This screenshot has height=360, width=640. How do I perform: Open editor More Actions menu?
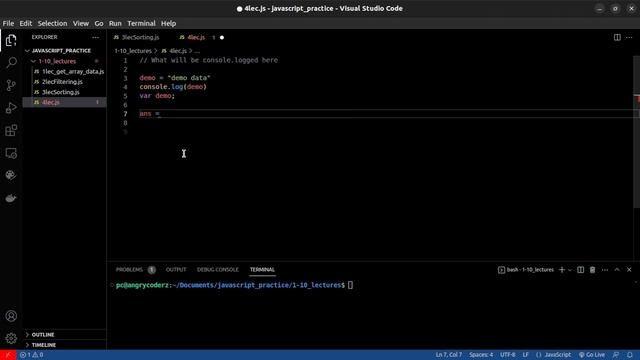click(x=629, y=38)
